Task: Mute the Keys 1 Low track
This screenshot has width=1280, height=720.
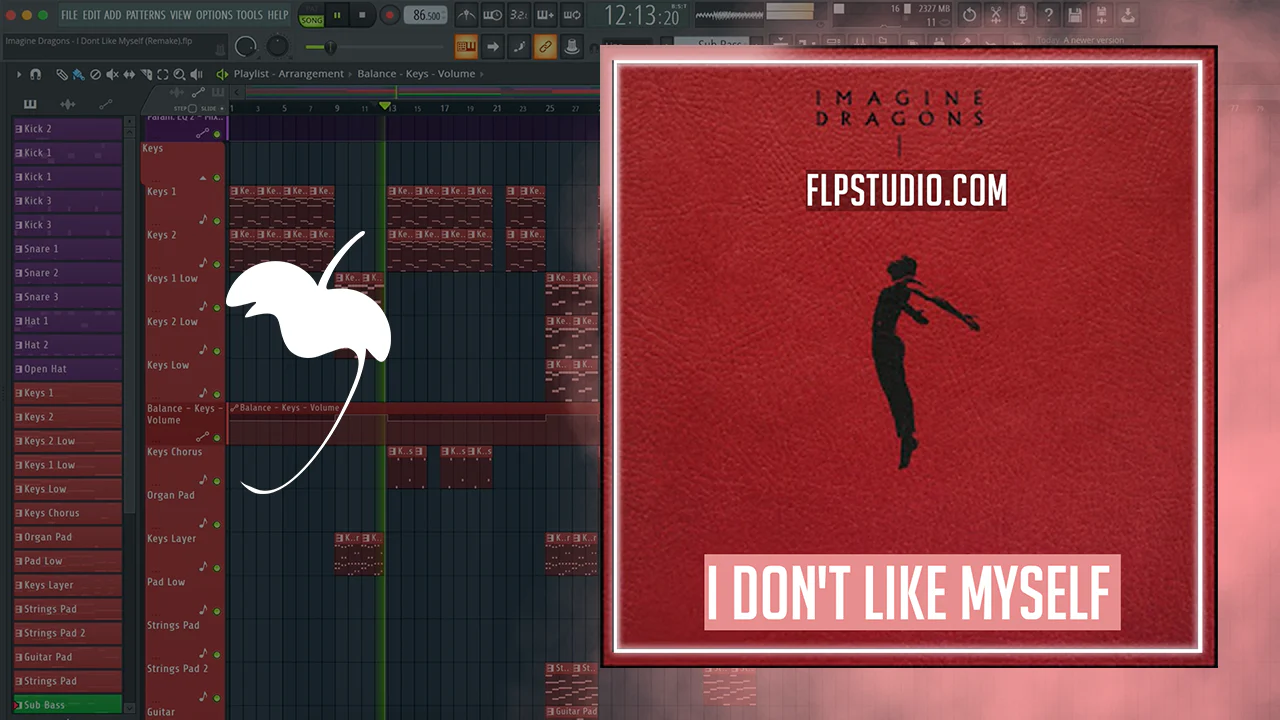Action: pos(217,308)
